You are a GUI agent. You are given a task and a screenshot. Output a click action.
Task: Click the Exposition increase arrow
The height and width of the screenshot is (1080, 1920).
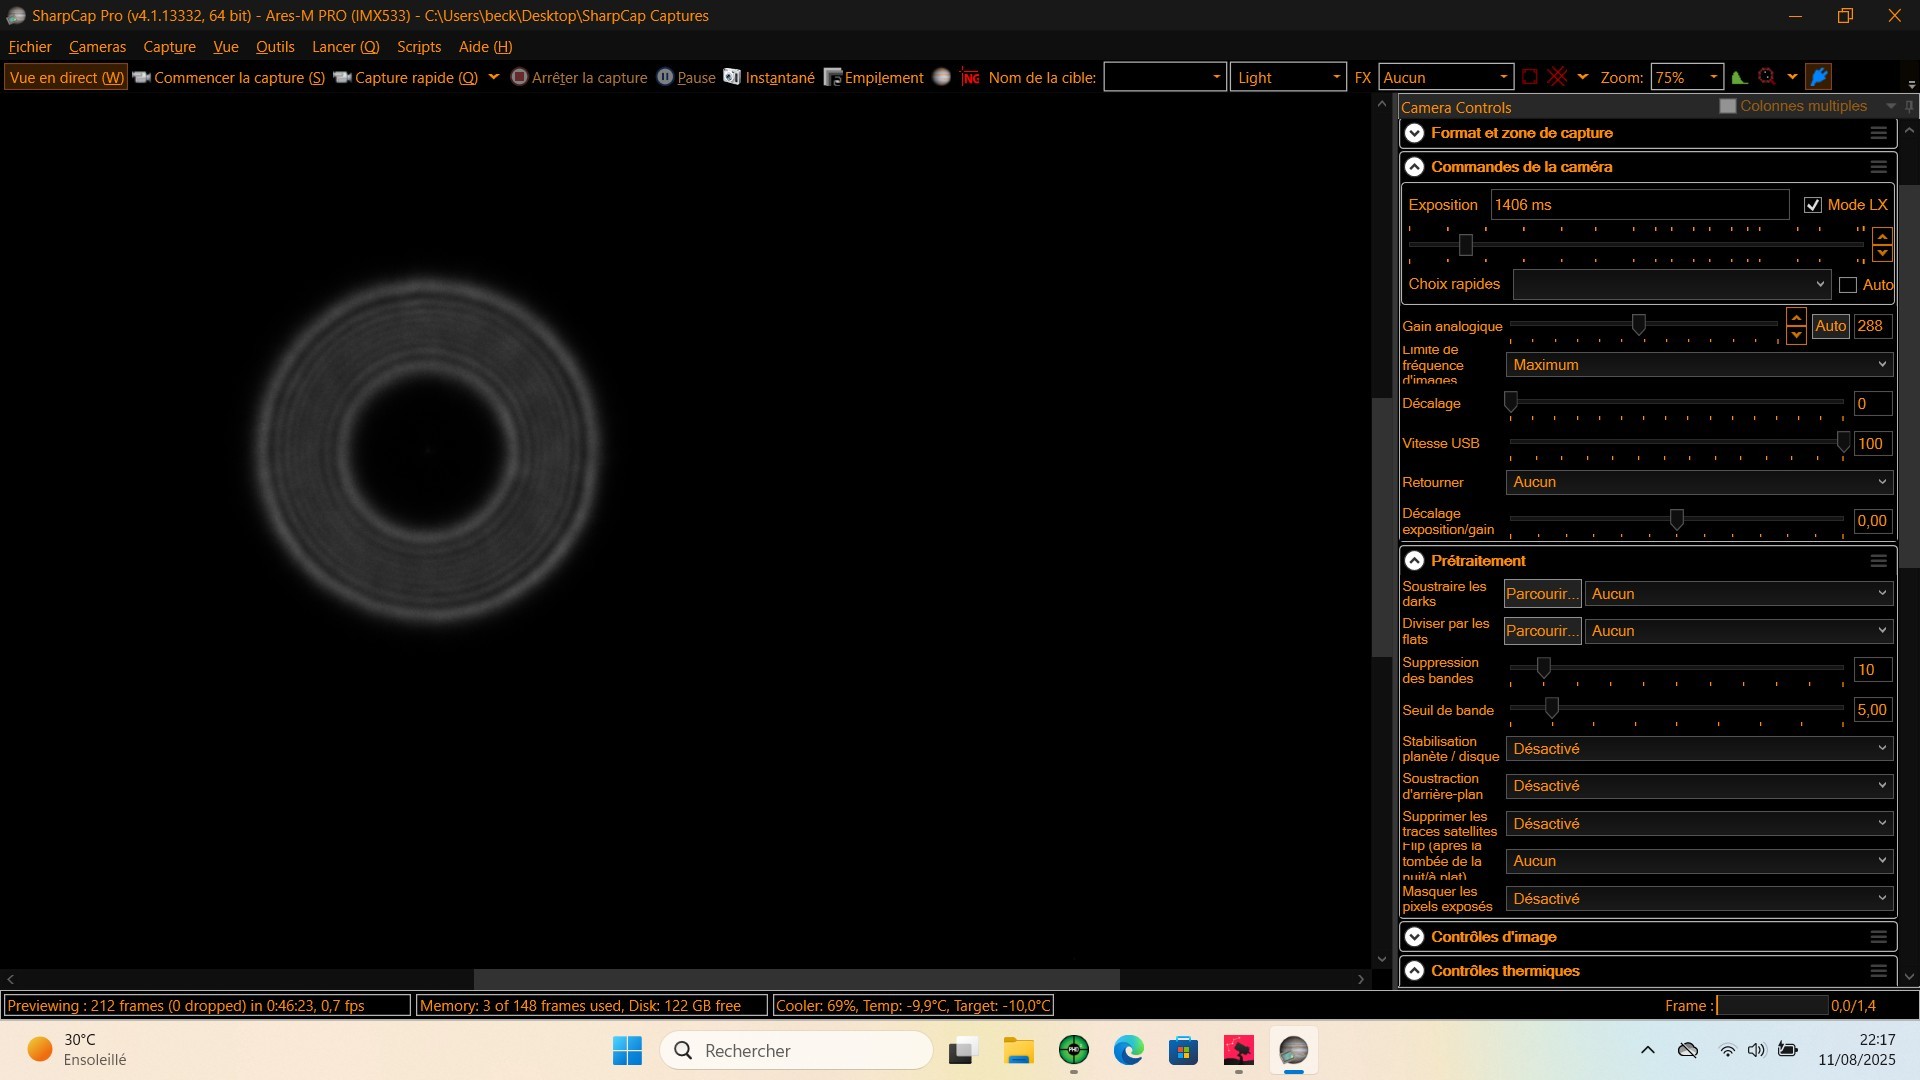1882,237
